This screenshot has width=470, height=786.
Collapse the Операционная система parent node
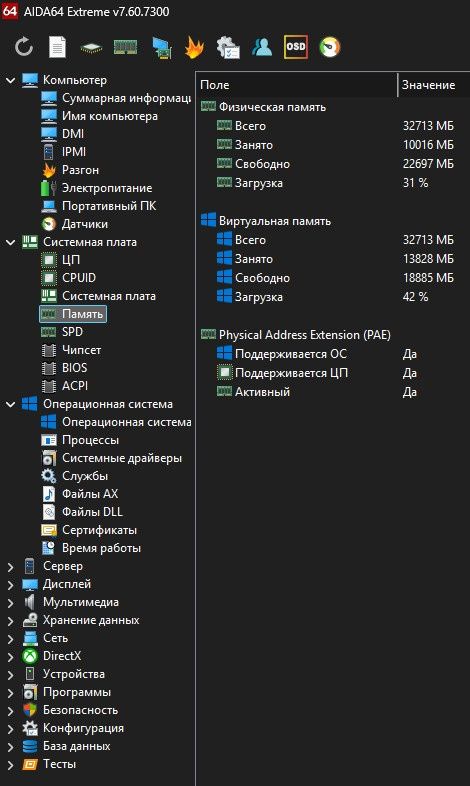(11, 404)
